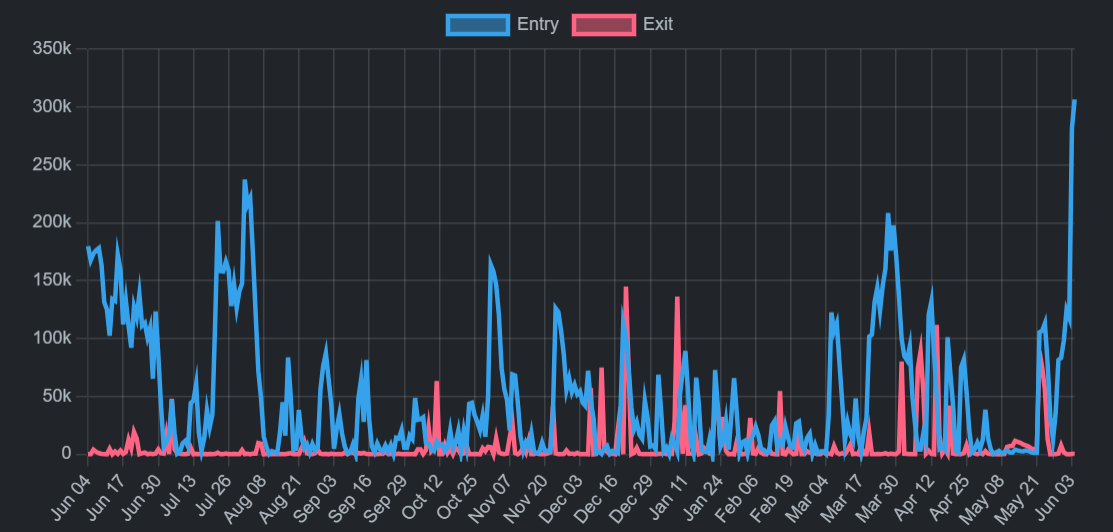Screen dimensions: 1113x532
Task: Click the Entry peak near Jul 26
Action: click(x=218, y=222)
